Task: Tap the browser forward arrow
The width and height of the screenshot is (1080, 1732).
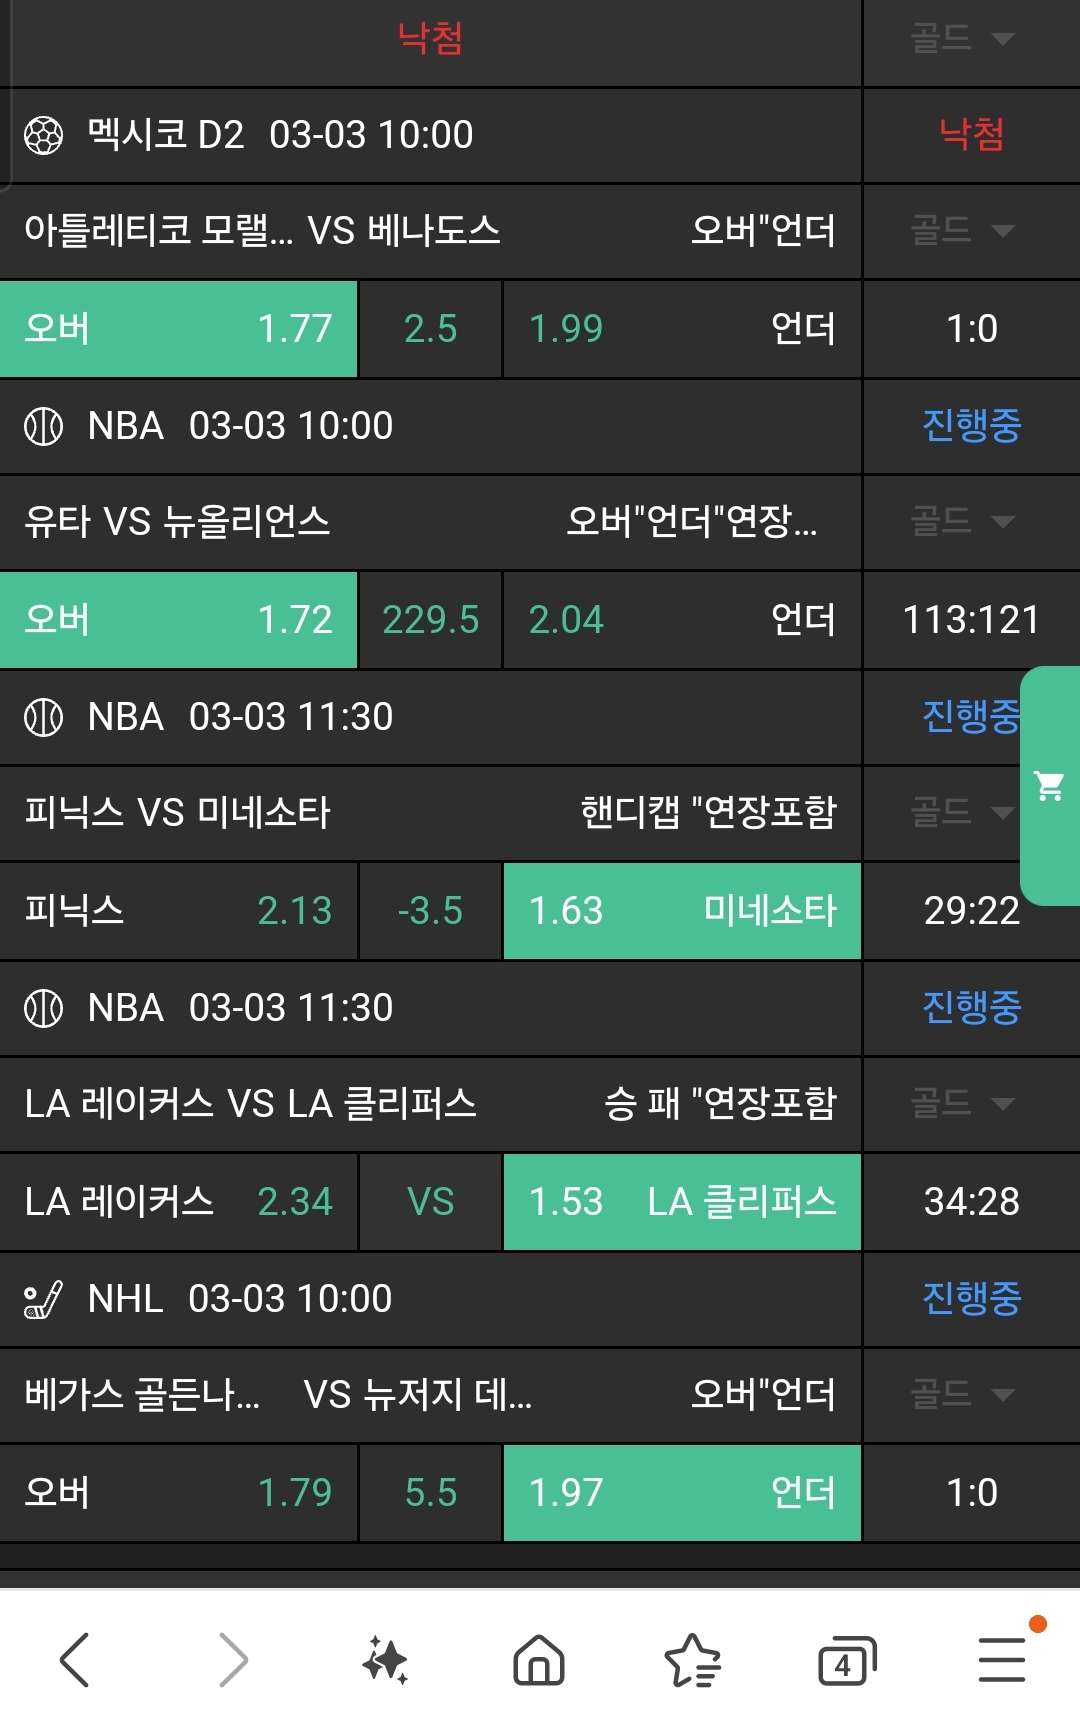Action: pyautogui.click(x=232, y=1660)
